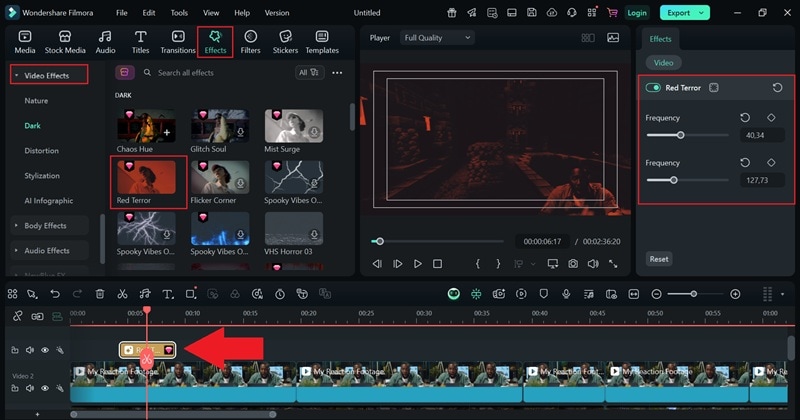Click the Search all effects field
The image size is (800, 420).
coord(214,73)
